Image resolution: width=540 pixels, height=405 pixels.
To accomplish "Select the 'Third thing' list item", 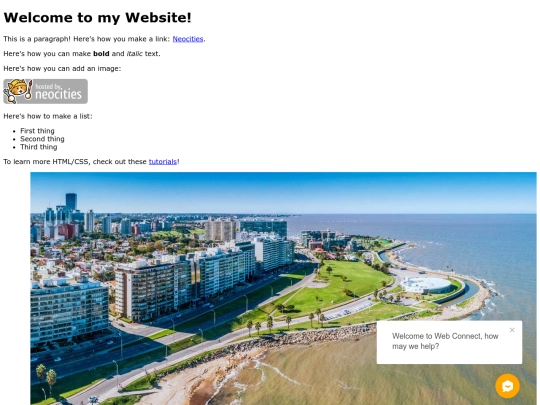I will click(x=39, y=147).
